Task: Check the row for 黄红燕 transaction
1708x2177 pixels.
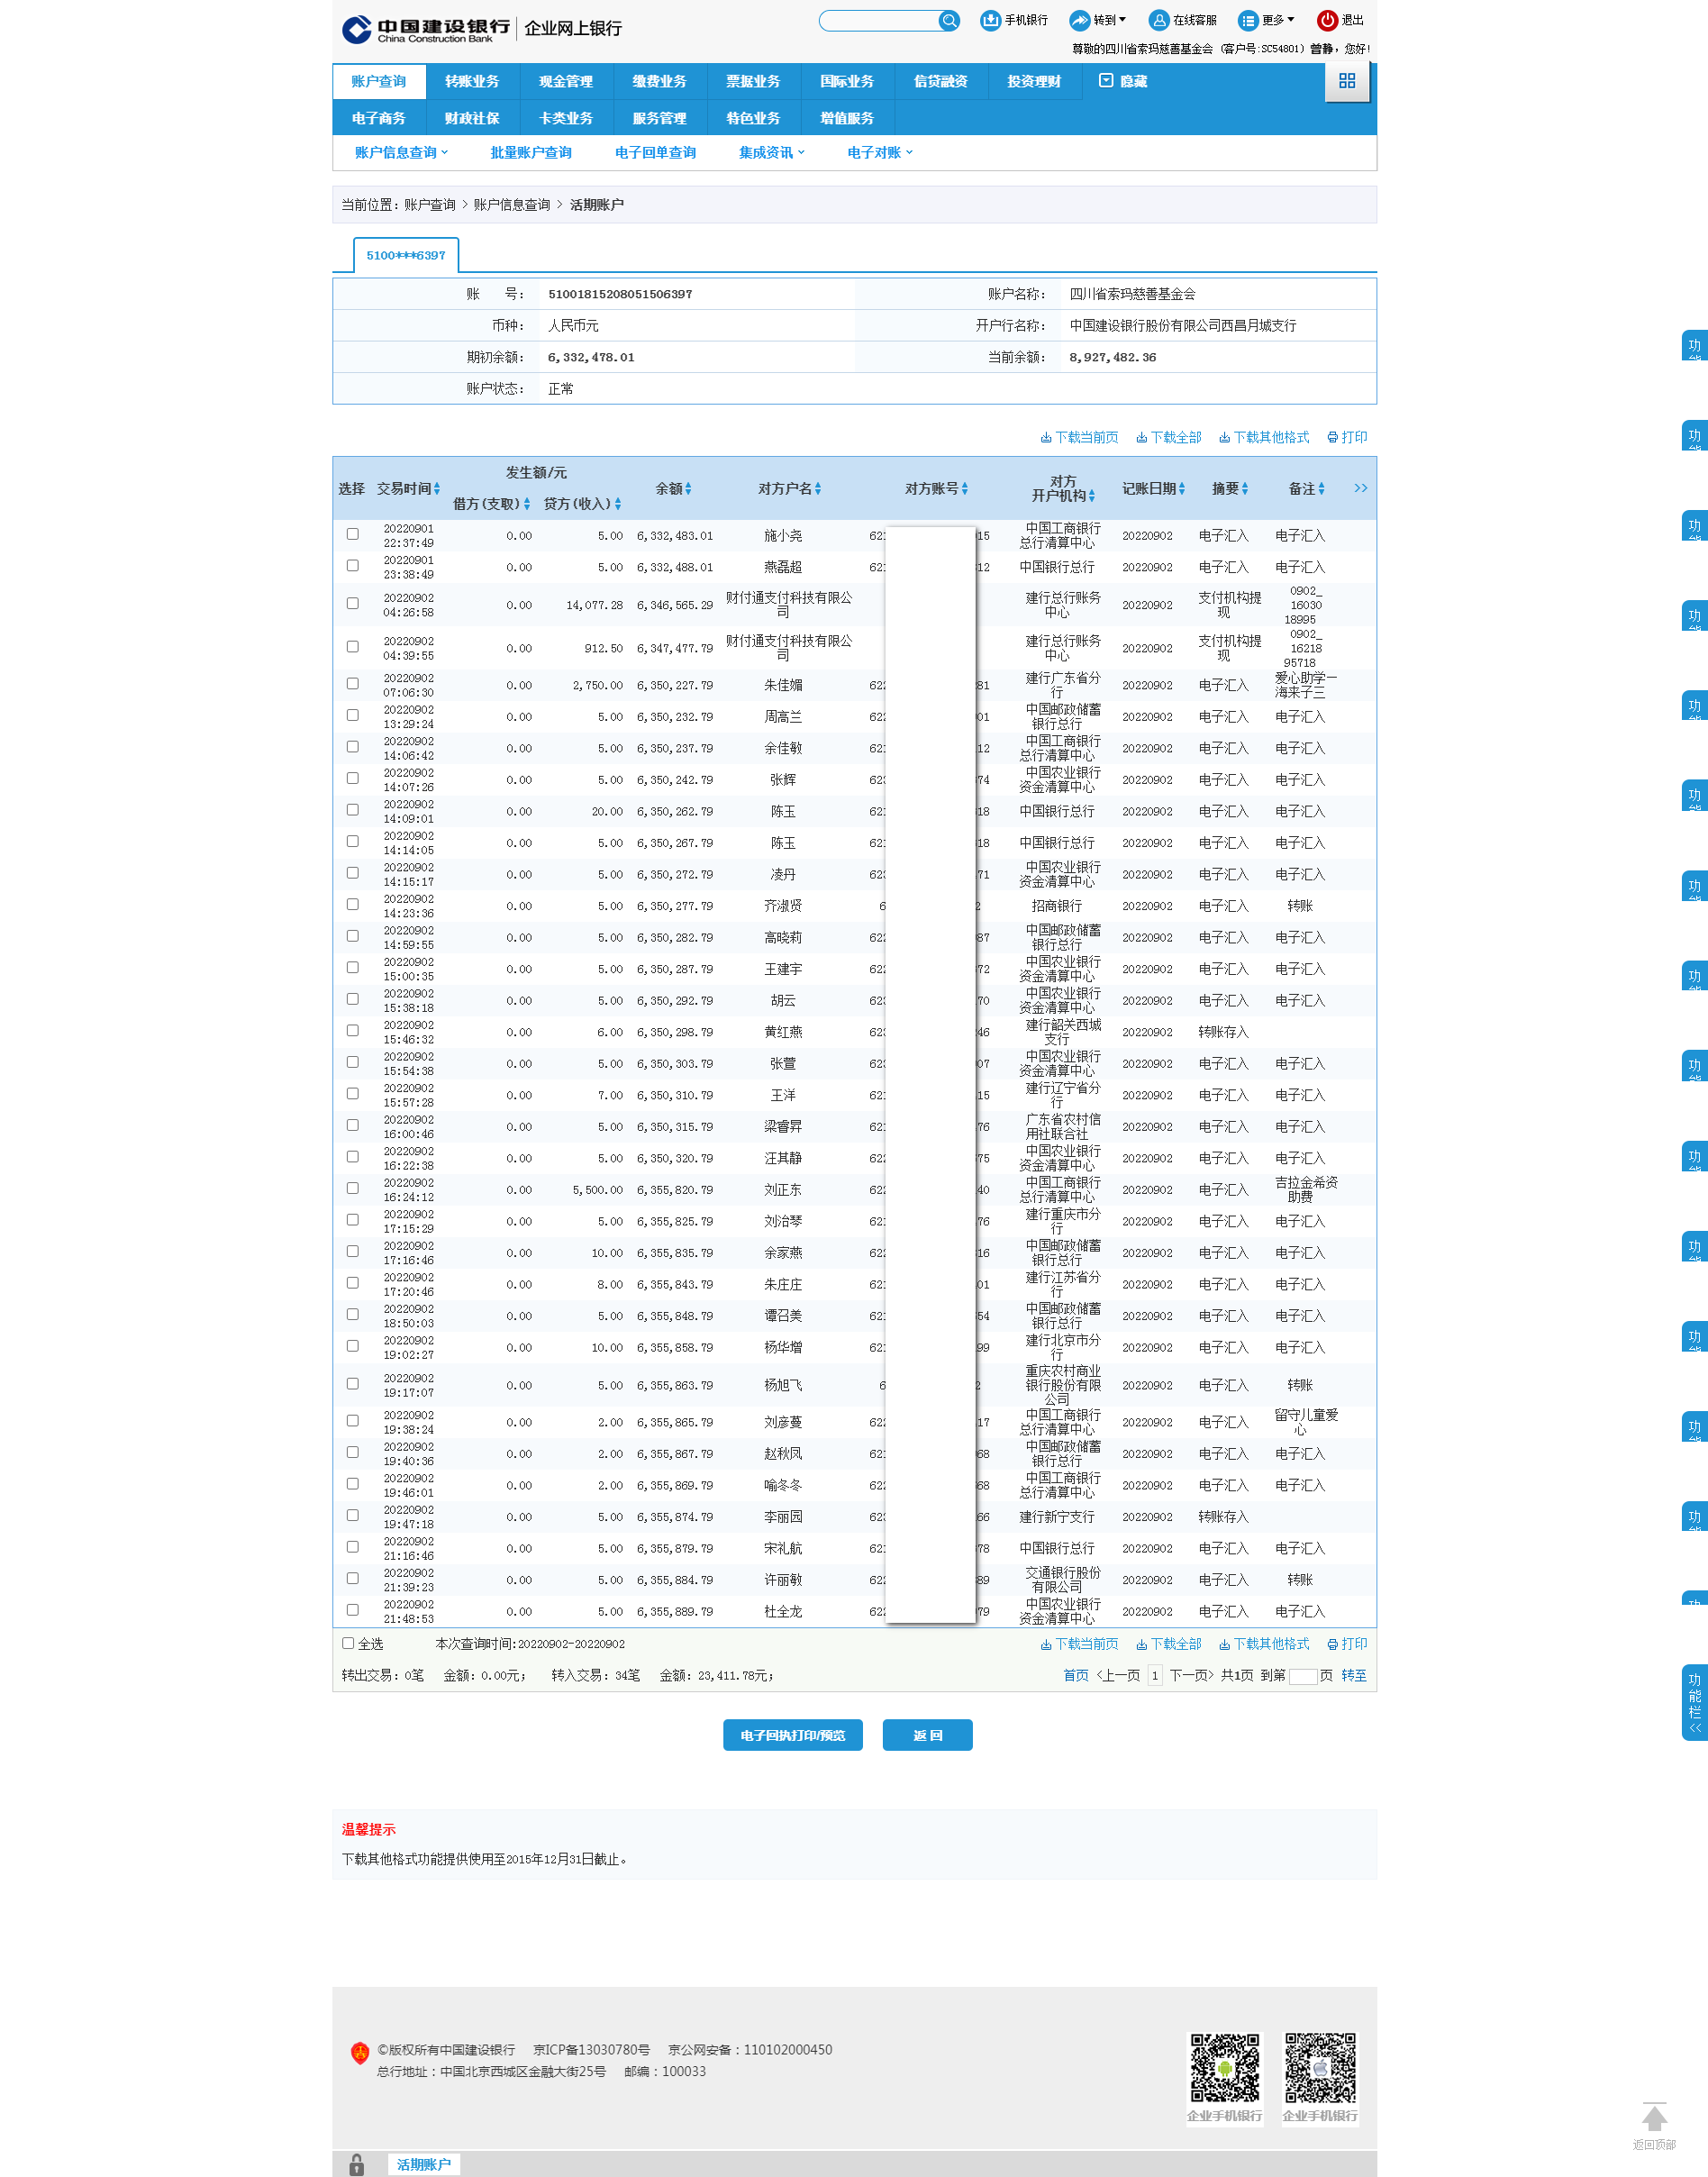Action: point(352,1030)
